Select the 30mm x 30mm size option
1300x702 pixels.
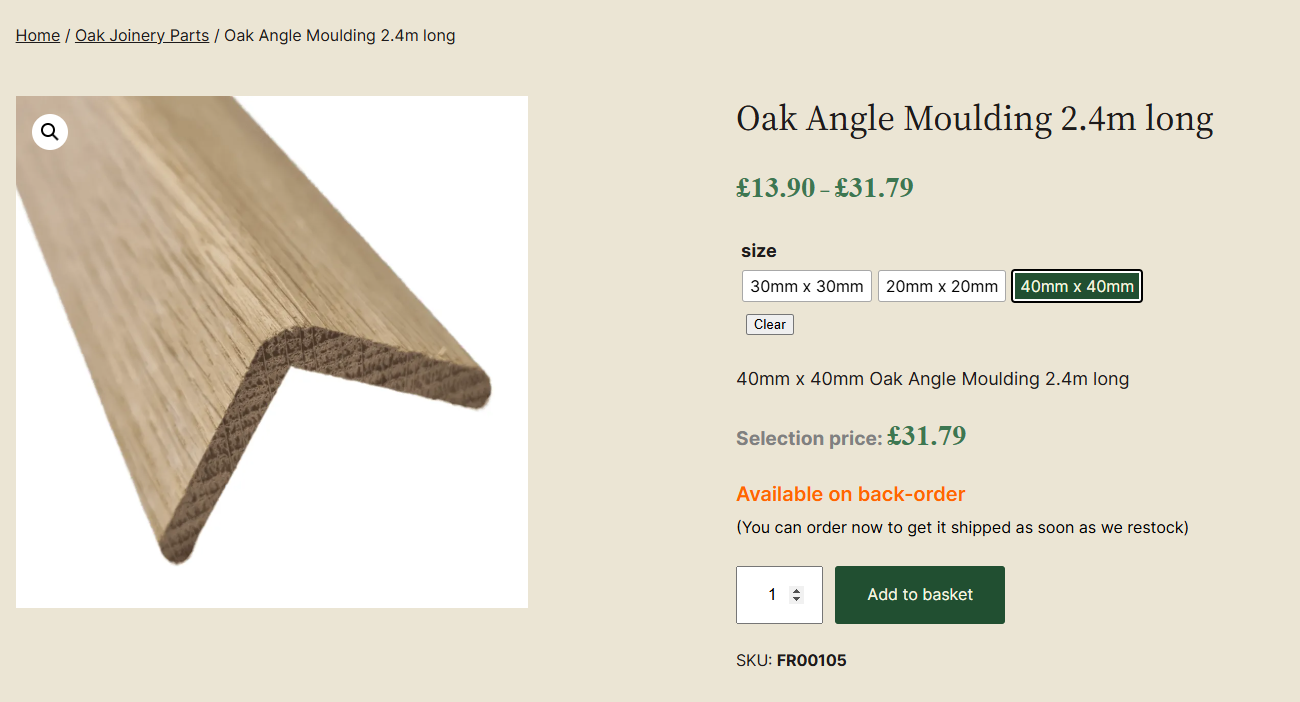click(806, 286)
